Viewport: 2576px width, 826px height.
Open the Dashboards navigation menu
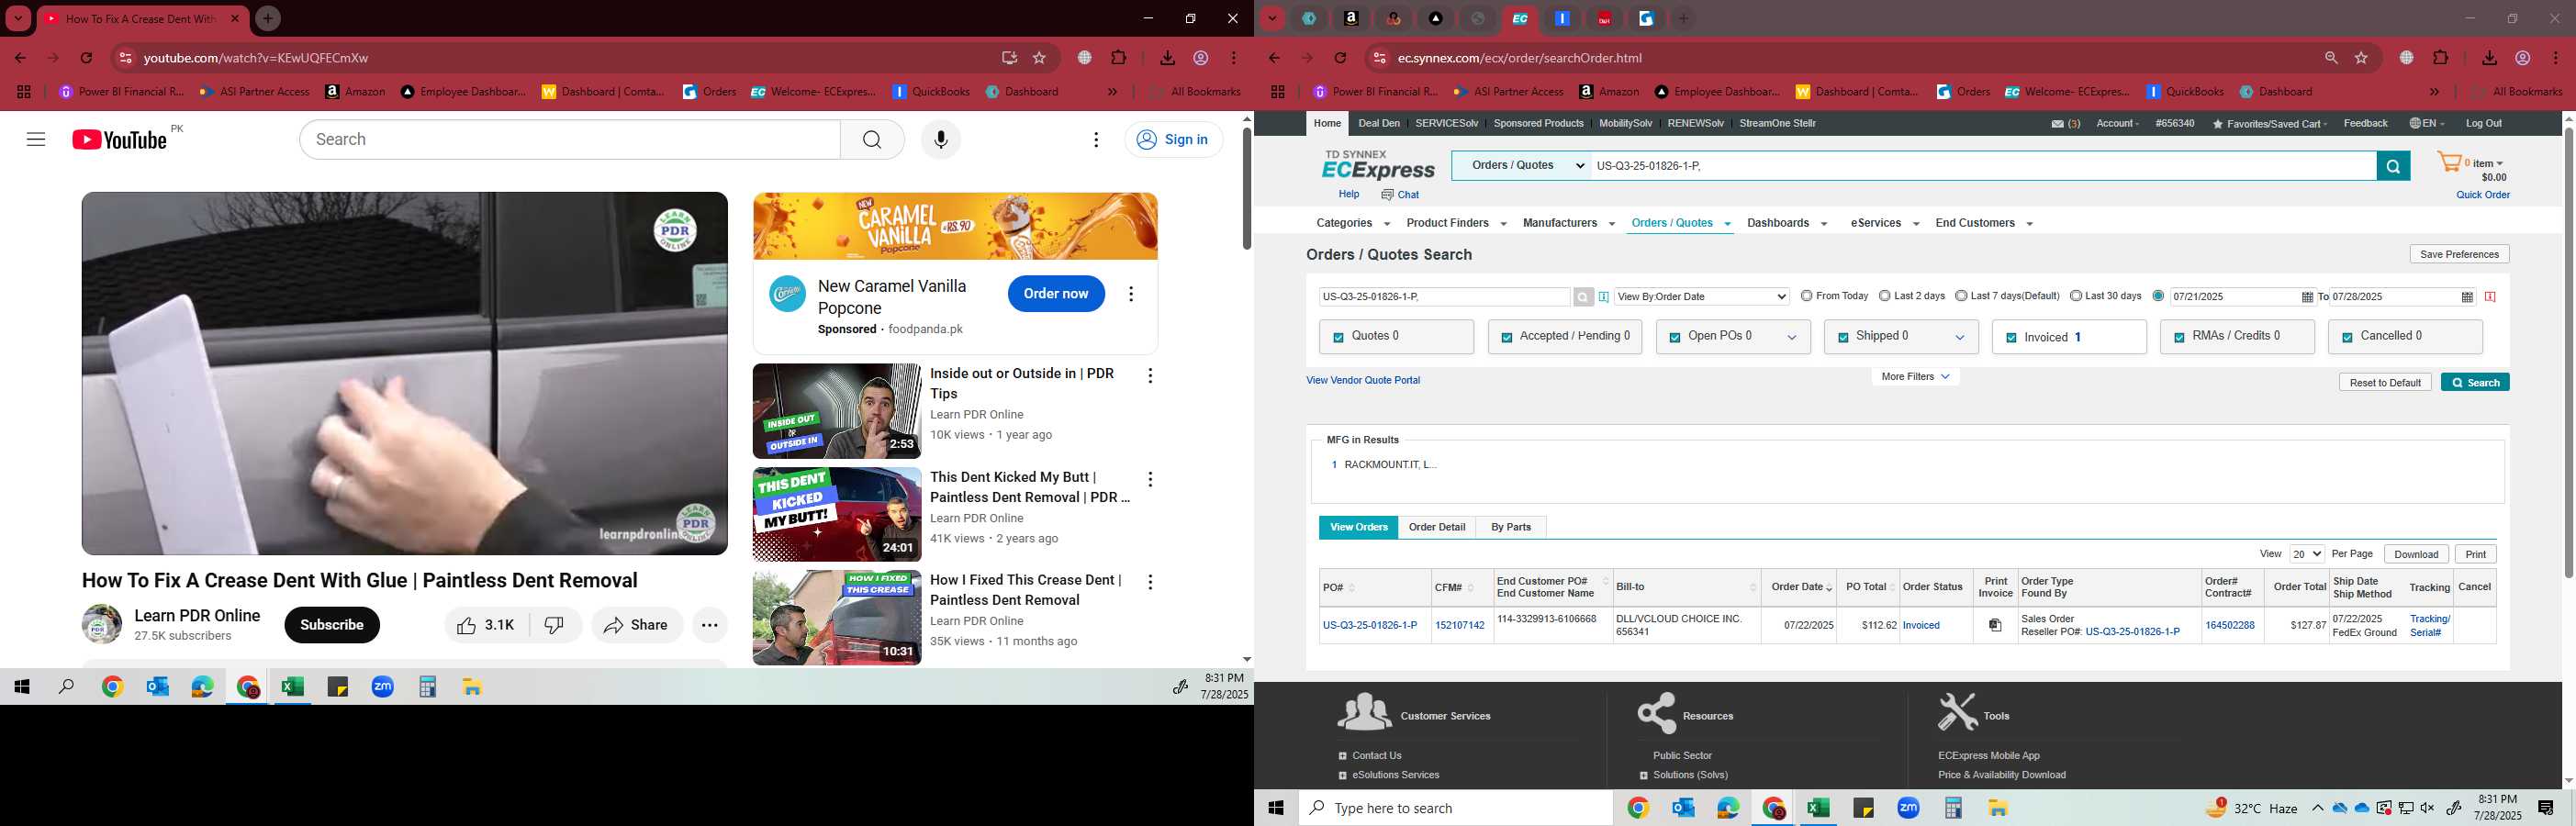[1786, 223]
